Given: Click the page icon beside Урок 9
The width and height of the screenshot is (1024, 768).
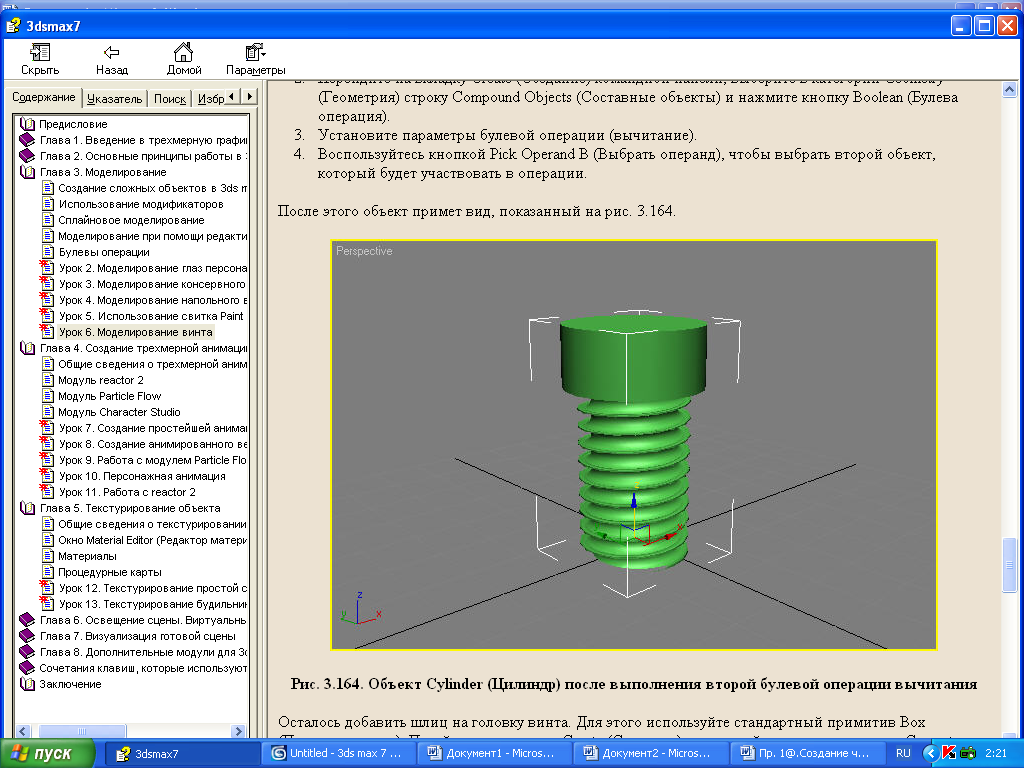Looking at the screenshot, I should 47,460.
